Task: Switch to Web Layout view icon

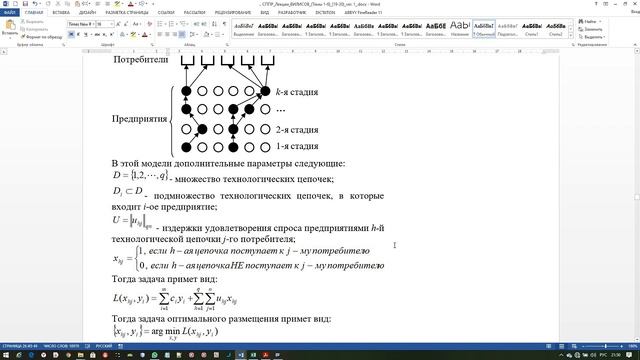Action: [x=574, y=346]
